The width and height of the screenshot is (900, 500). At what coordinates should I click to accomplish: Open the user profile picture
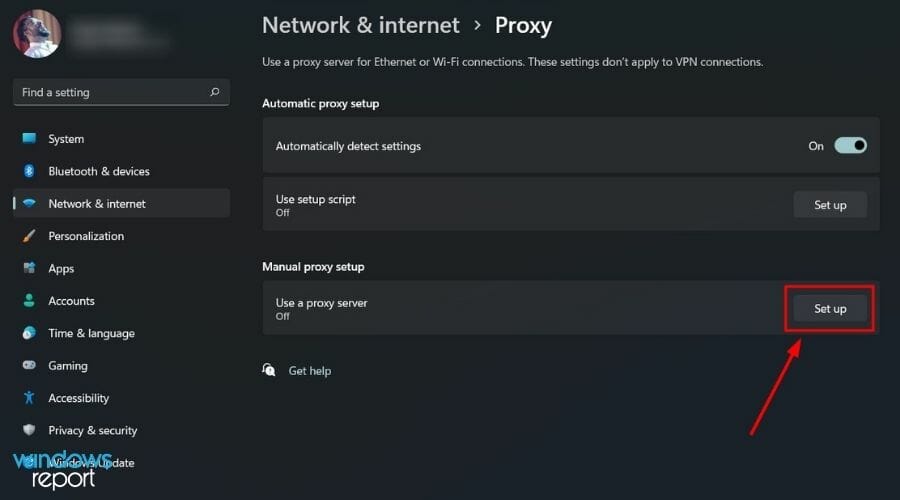point(37,33)
